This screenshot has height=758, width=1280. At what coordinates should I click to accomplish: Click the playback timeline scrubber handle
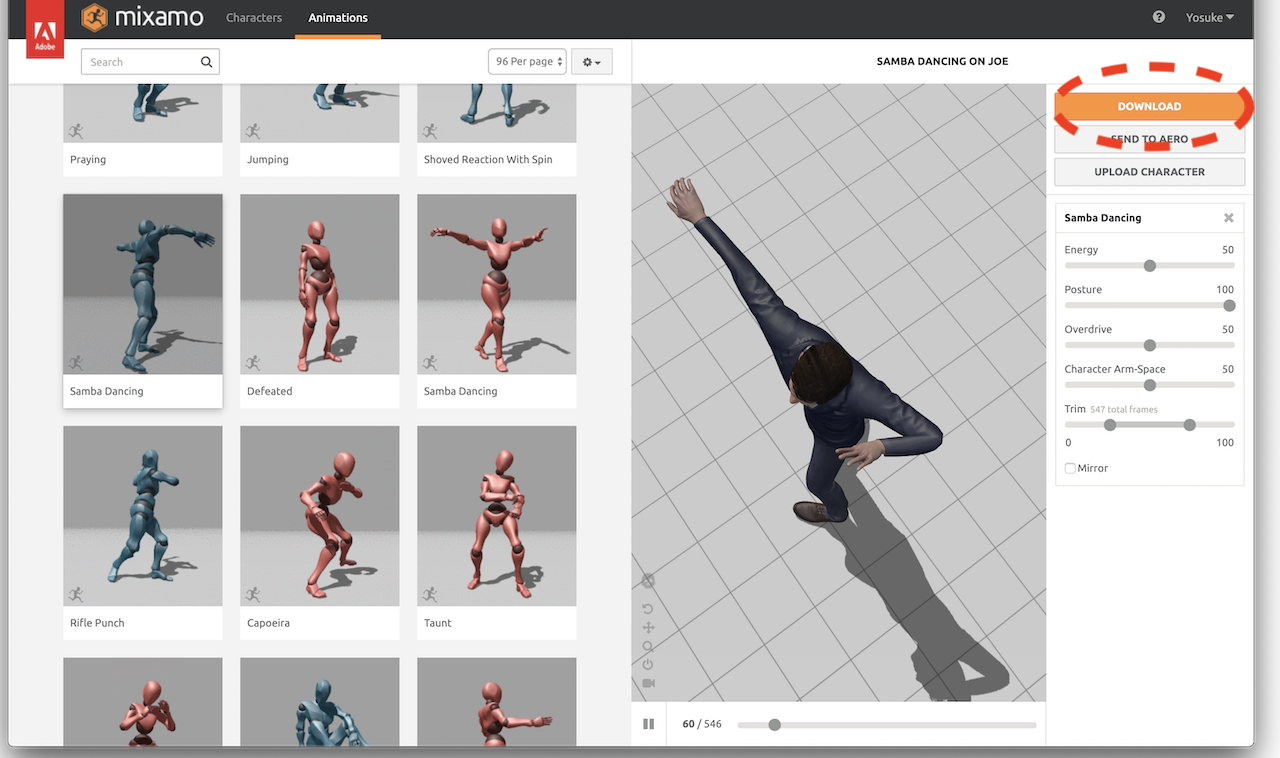pyautogui.click(x=774, y=725)
